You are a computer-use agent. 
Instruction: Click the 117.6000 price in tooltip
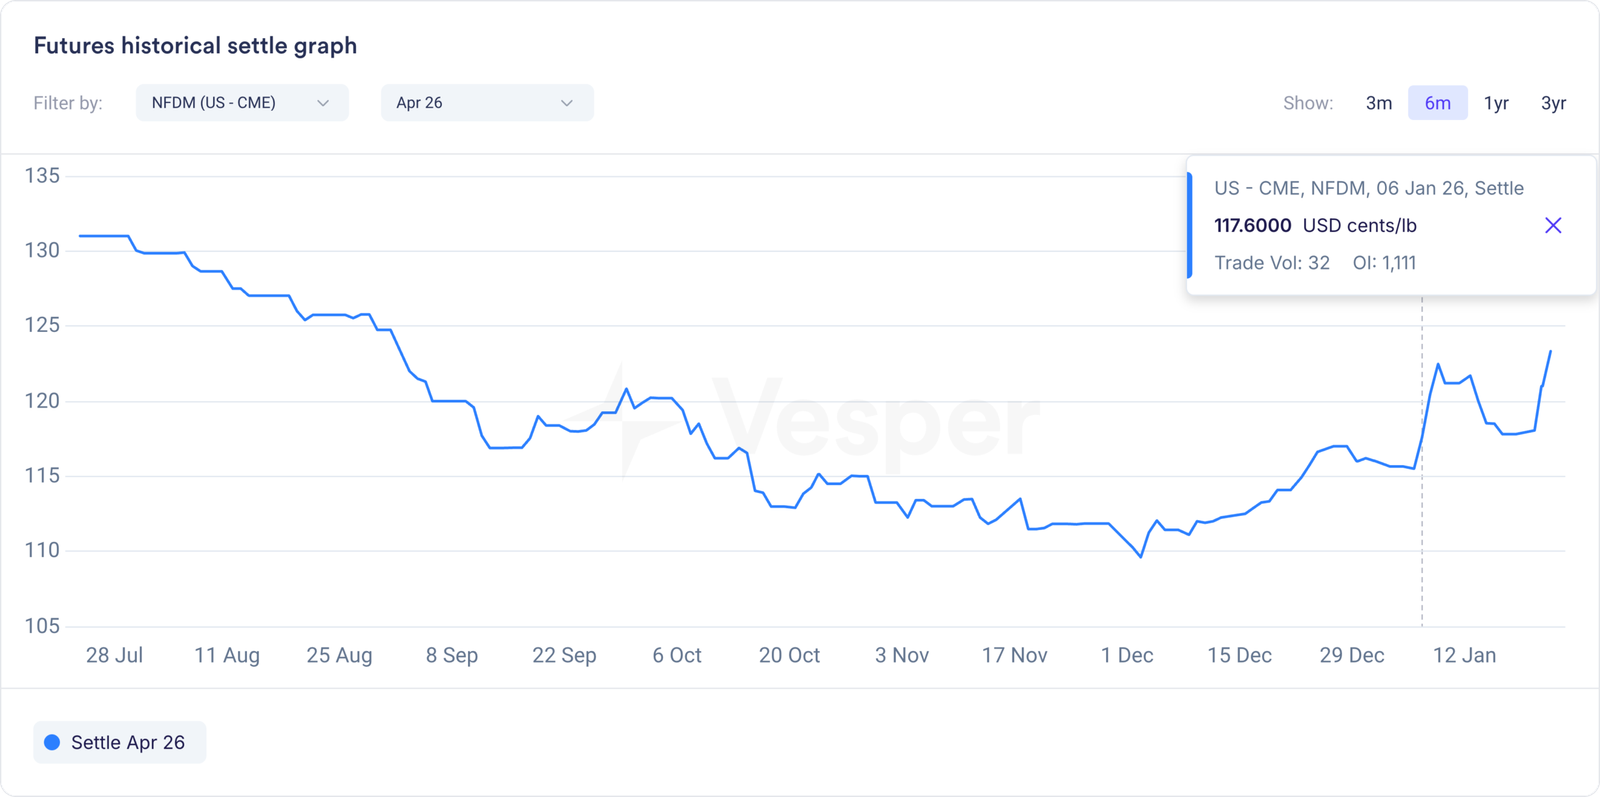coord(1252,225)
